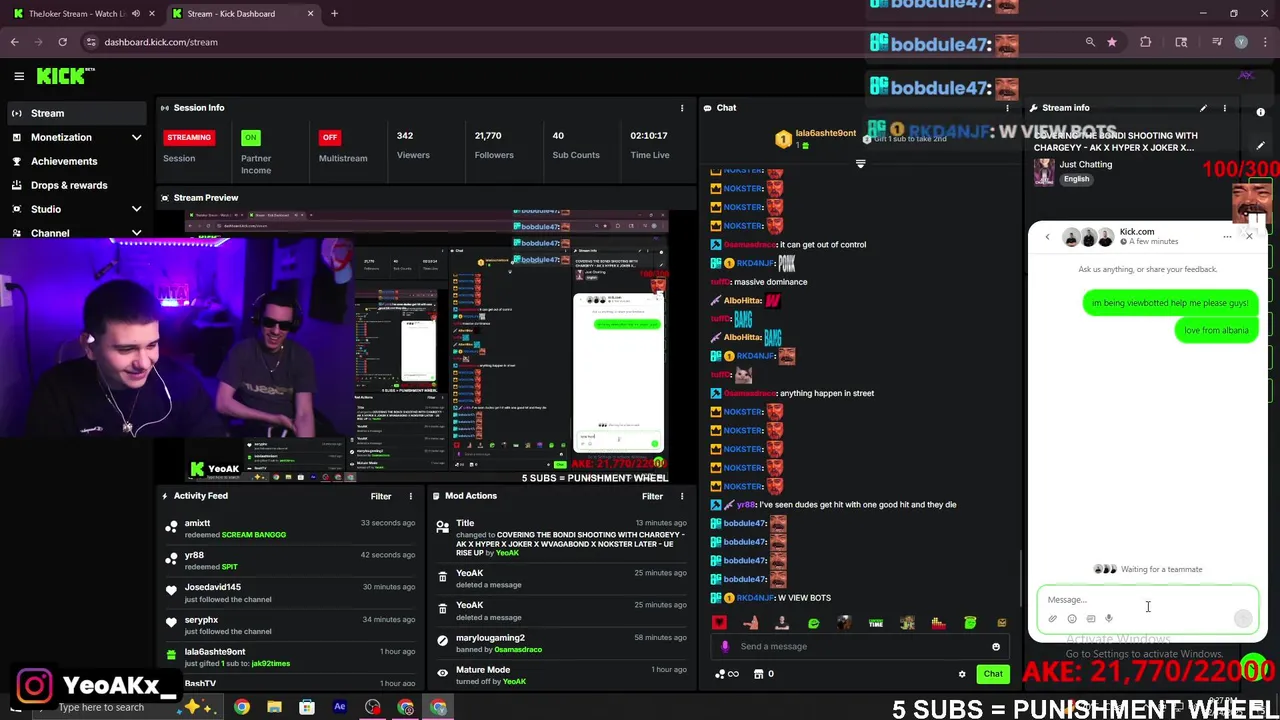Viewport: 1280px width, 720px height.
Task: Open Stream info panel options menu
Action: (1224, 108)
